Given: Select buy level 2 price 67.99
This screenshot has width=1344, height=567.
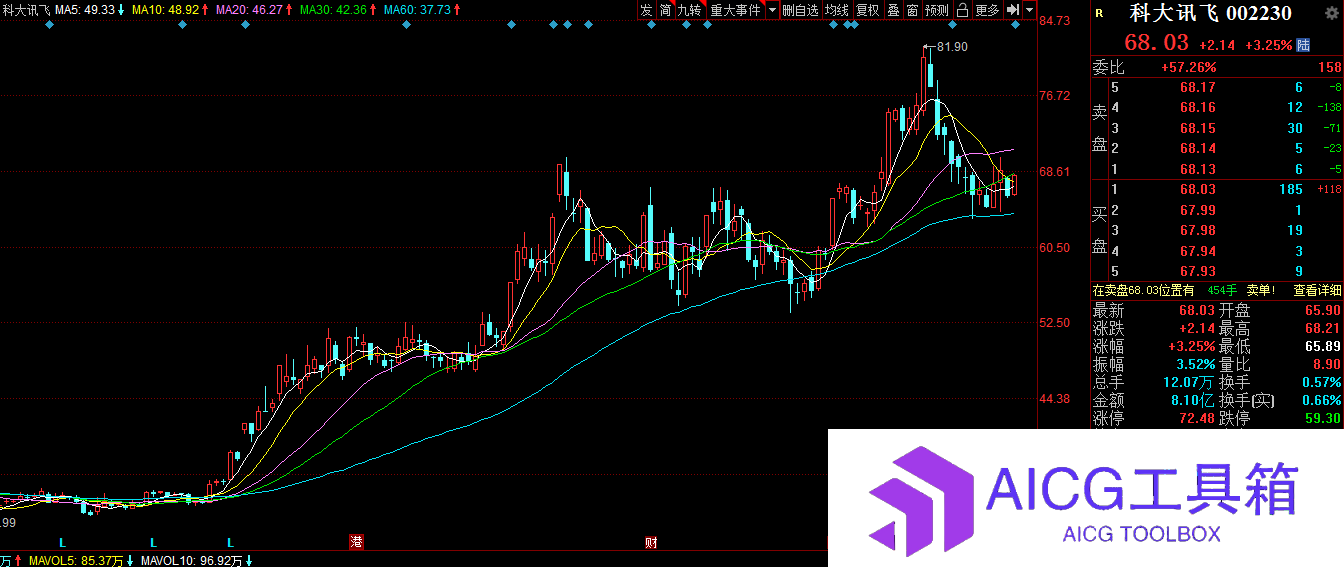Looking at the screenshot, I should [x=1197, y=210].
